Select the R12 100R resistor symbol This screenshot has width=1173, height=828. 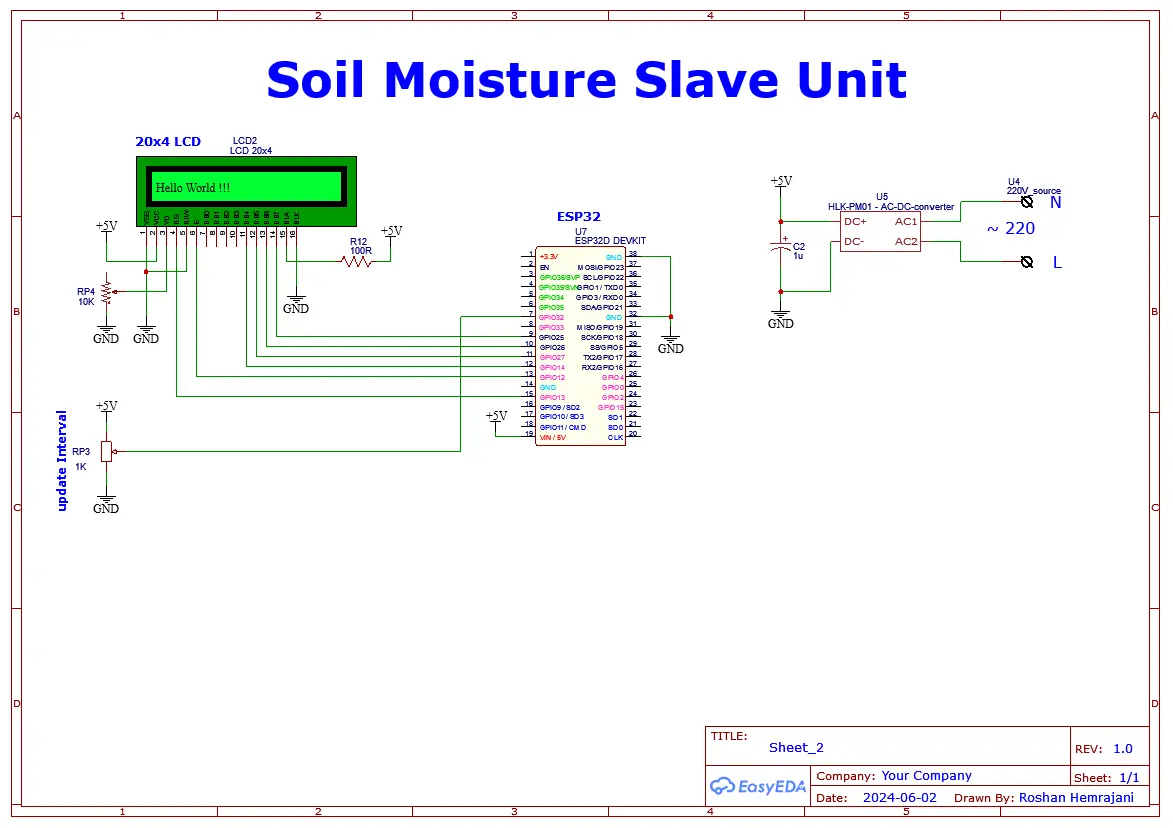pos(356,261)
